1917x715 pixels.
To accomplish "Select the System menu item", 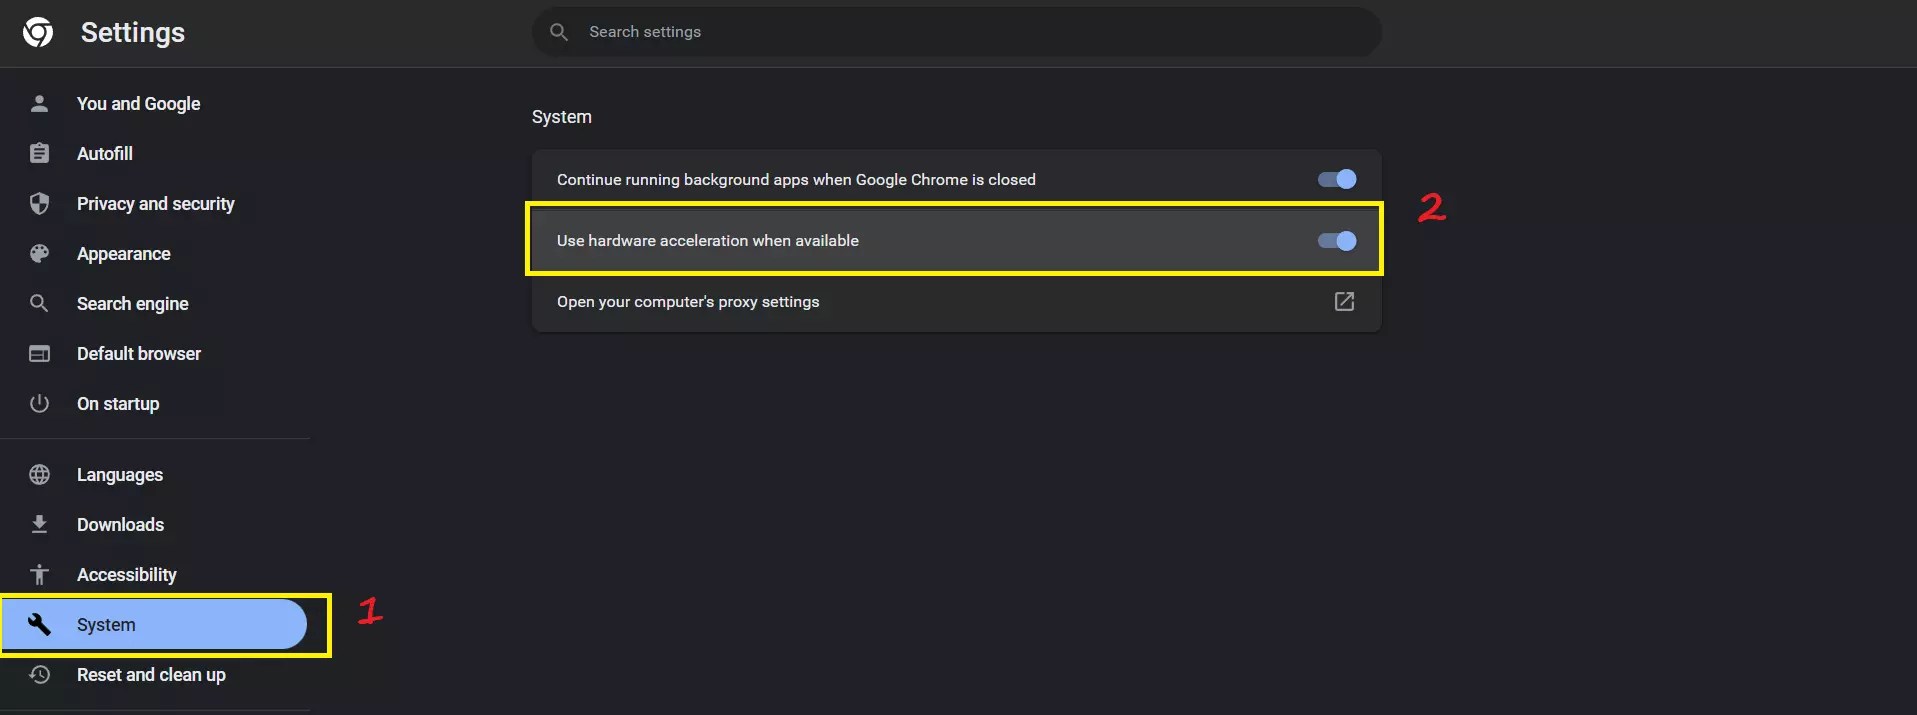I will pos(107,624).
